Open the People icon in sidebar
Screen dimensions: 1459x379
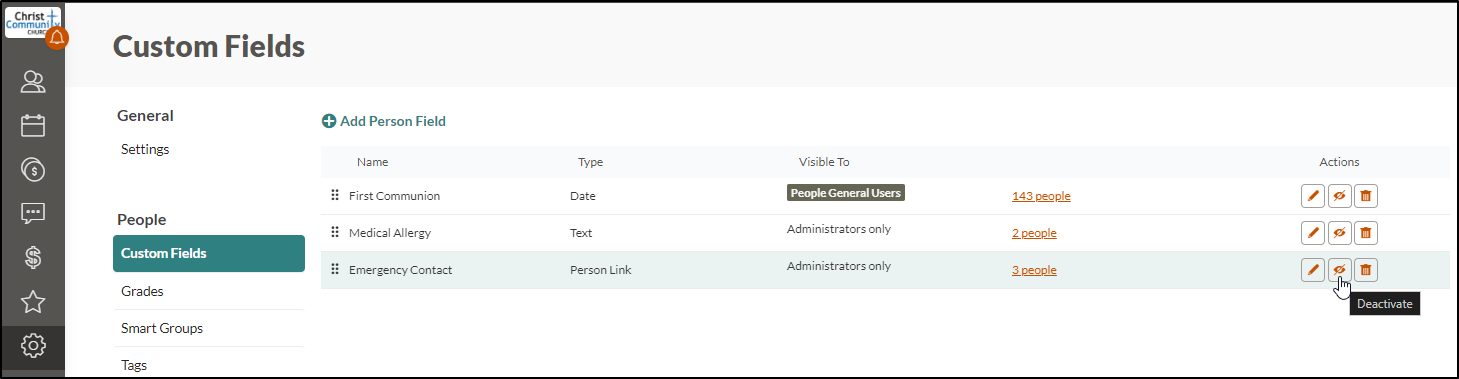click(33, 81)
